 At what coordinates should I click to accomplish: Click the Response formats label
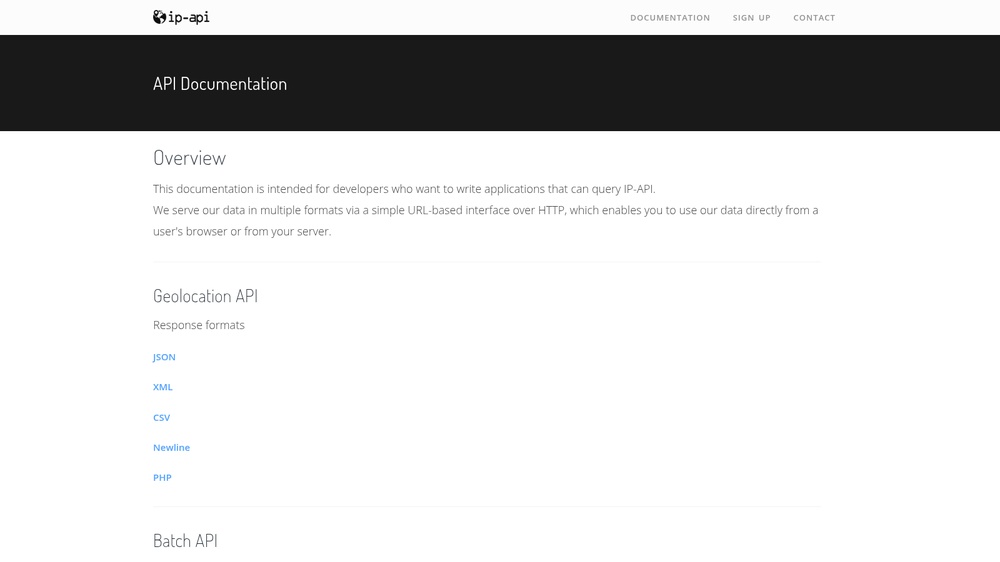pos(199,325)
